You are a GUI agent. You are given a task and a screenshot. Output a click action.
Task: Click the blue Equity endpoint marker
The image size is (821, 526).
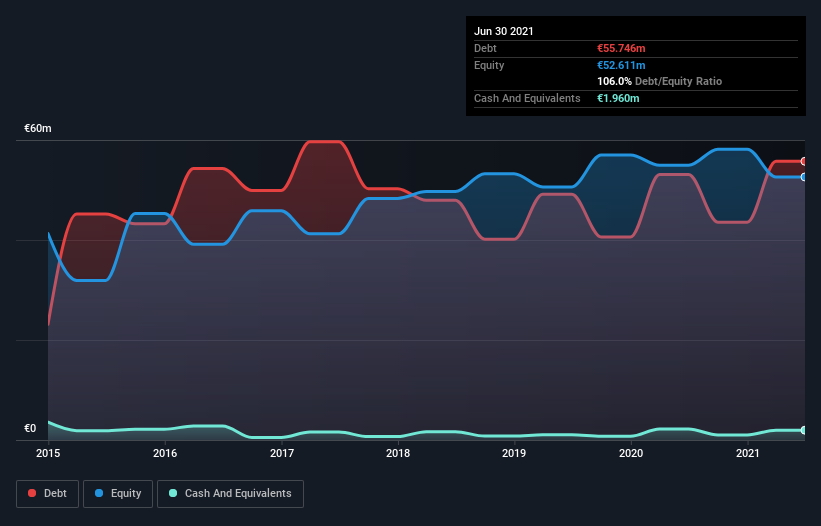pyautogui.click(x=804, y=177)
